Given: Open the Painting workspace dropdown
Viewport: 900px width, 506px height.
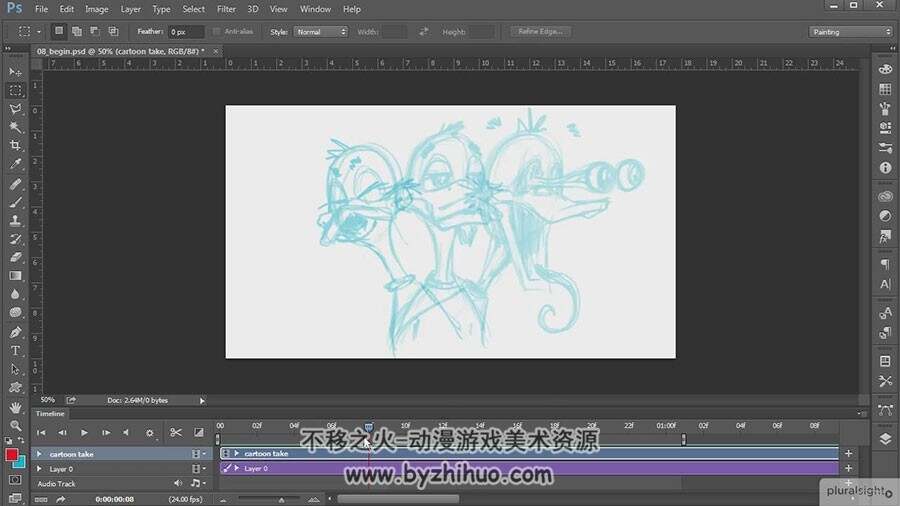Looking at the screenshot, I should pyautogui.click(x=850, y=32).
